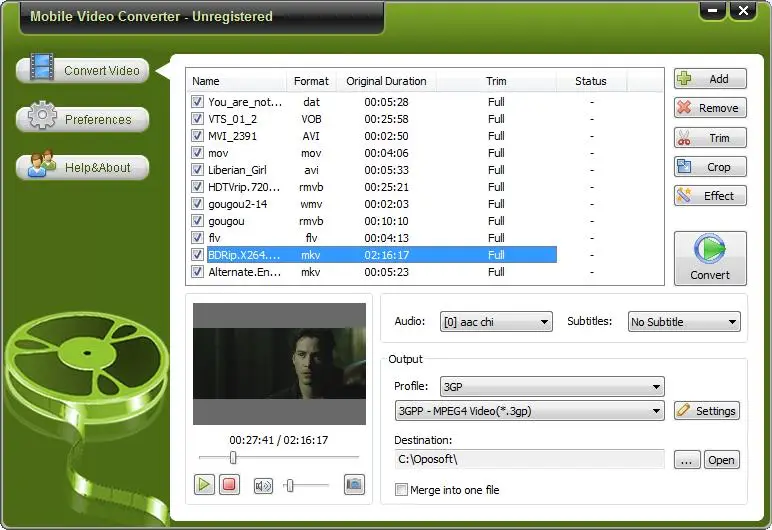This screenshot has width=772, height=530.
Task: Select the VTS_01_2 file name
Action: tap(232, 119)
